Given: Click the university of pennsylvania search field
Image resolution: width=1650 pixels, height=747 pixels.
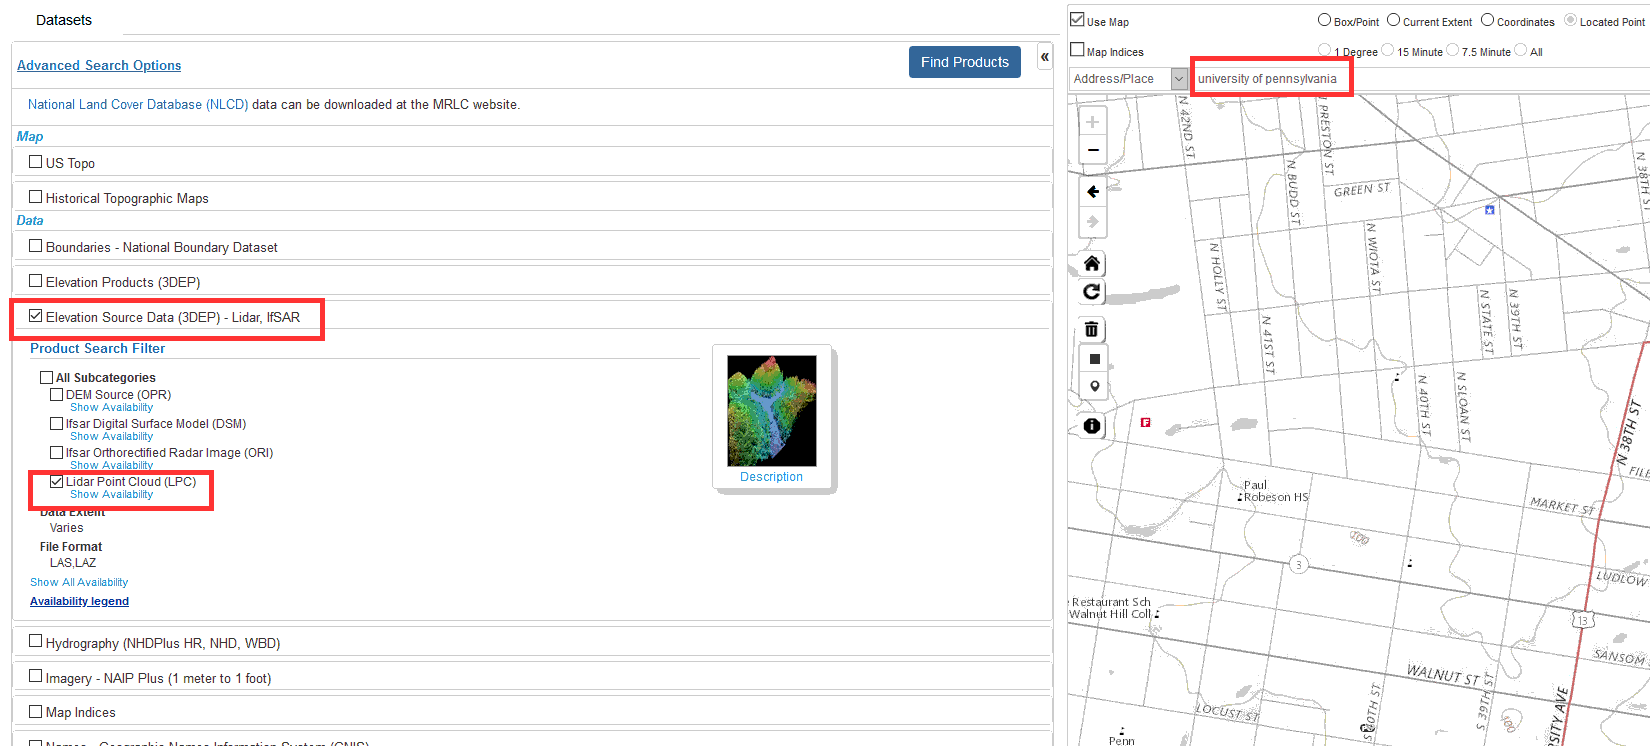Looking at the screenshot, I should pyautogui.click(x=1270, y=78).
